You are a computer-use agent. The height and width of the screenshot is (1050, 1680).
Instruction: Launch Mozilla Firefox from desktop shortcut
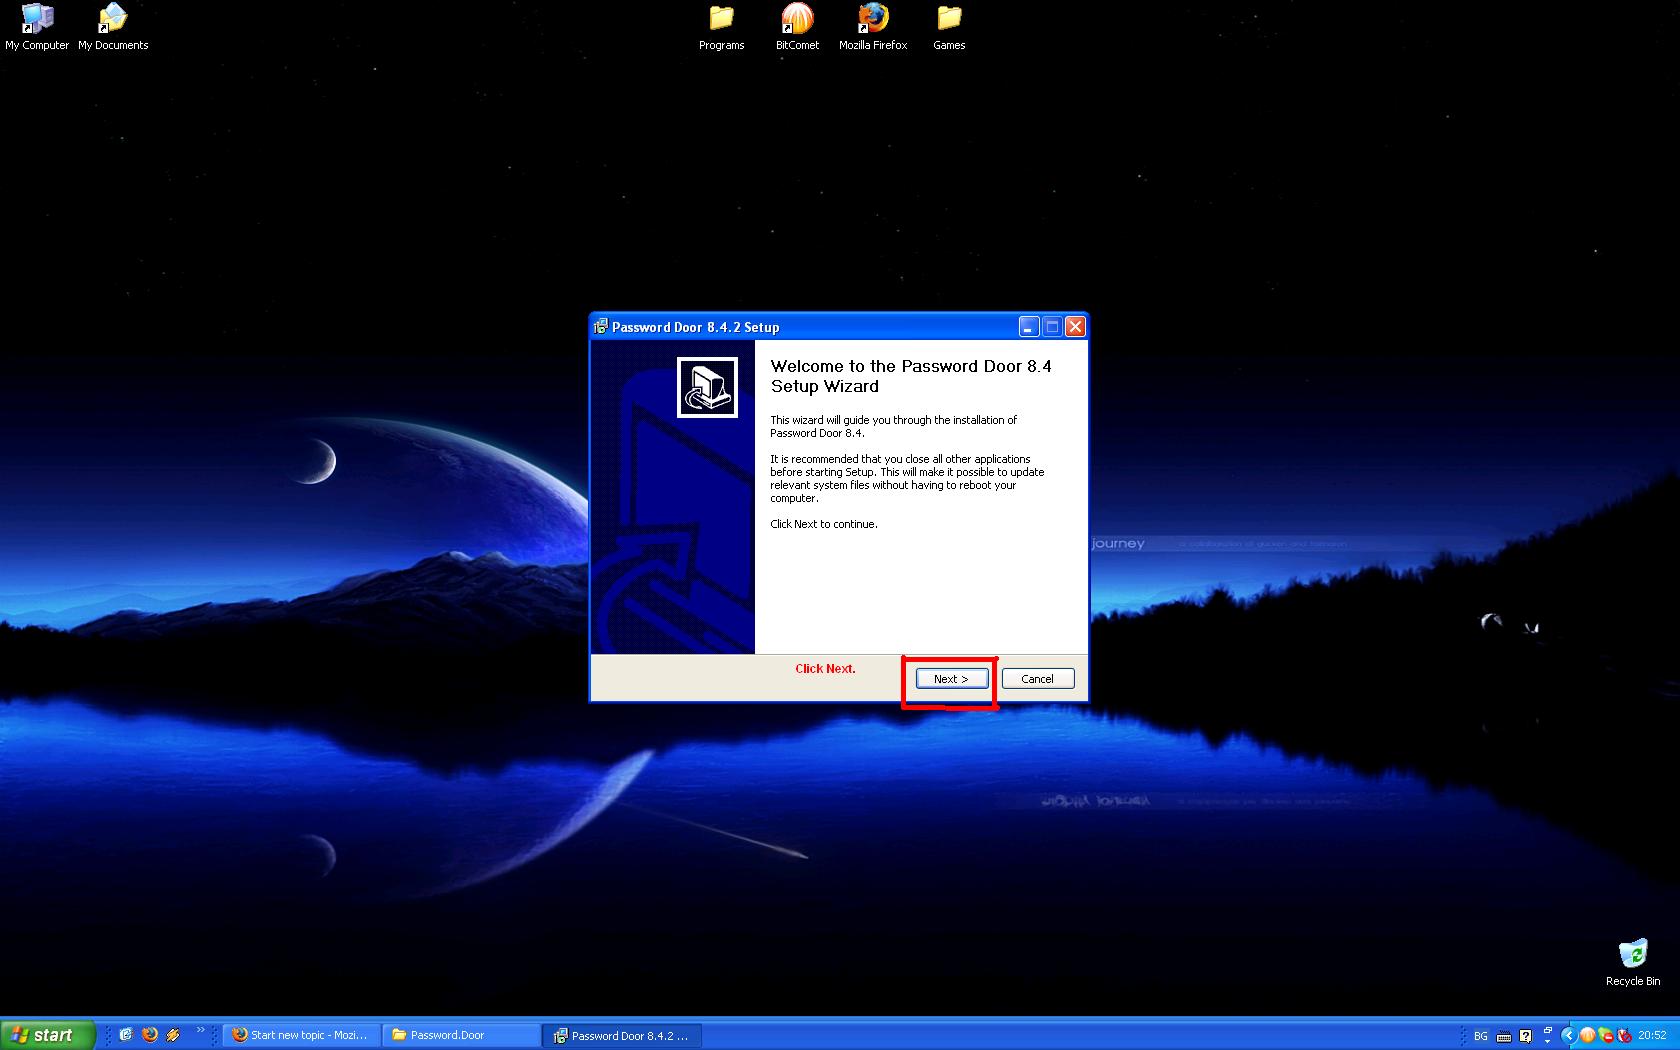873,27
